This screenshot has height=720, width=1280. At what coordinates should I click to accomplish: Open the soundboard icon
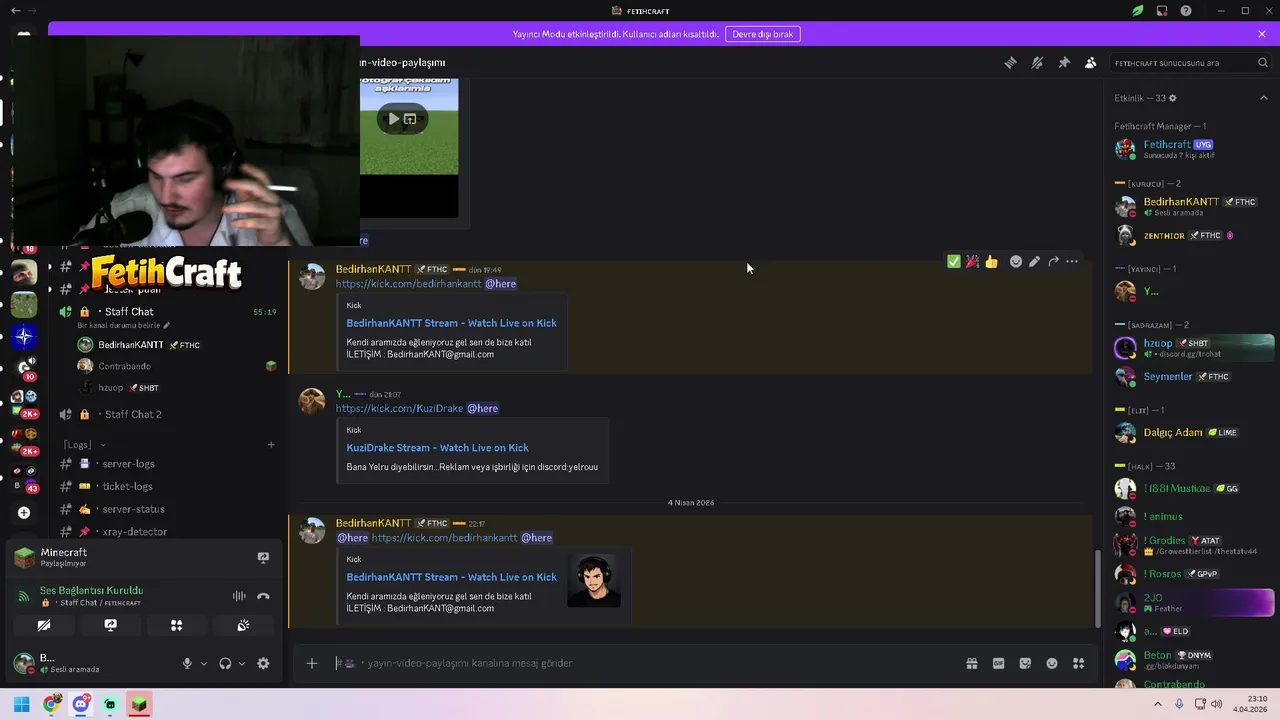pos(243,625)
